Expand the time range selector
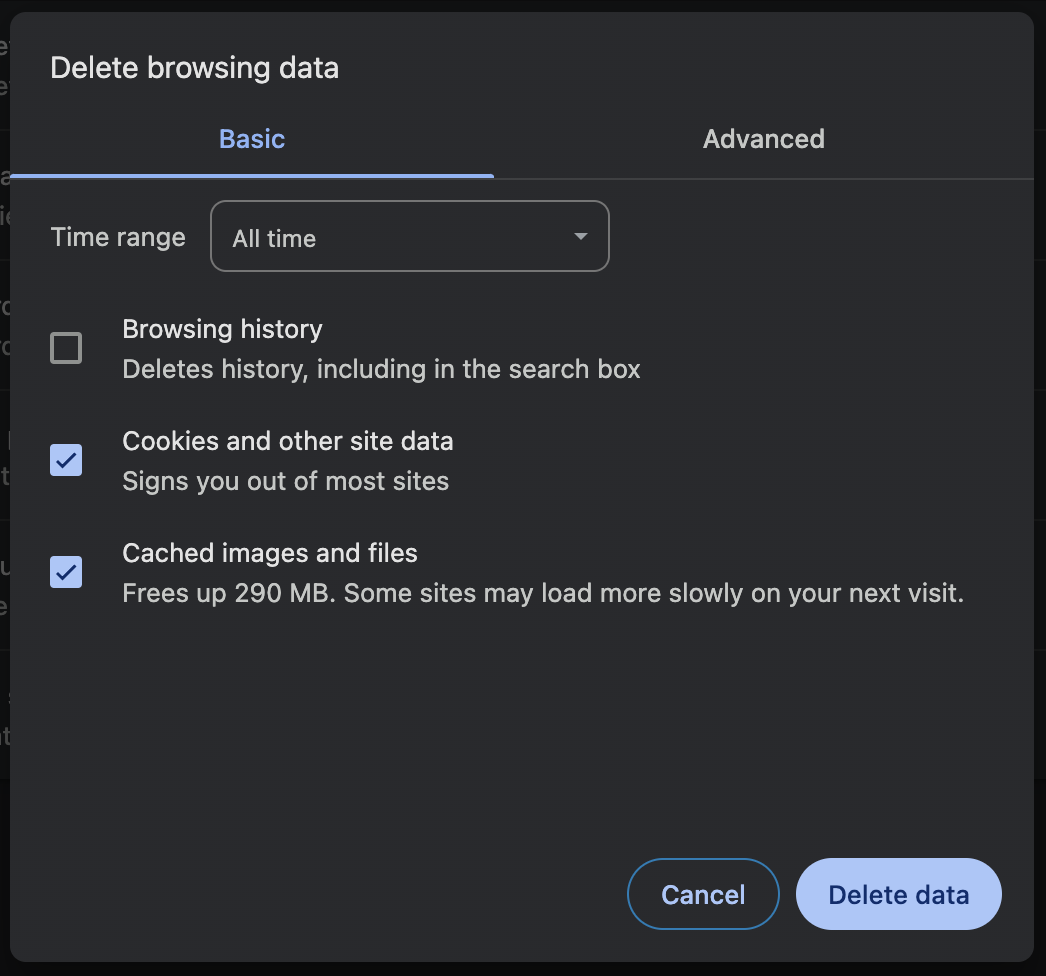 [410, 236]
